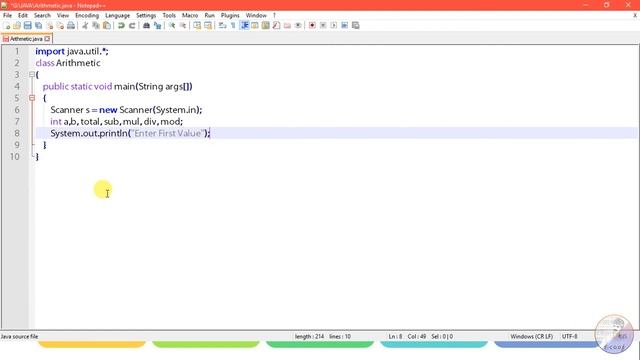Toggle the Document Map panel icon
Viewport: 640px width, 360px height.
(x=265, y=26)
